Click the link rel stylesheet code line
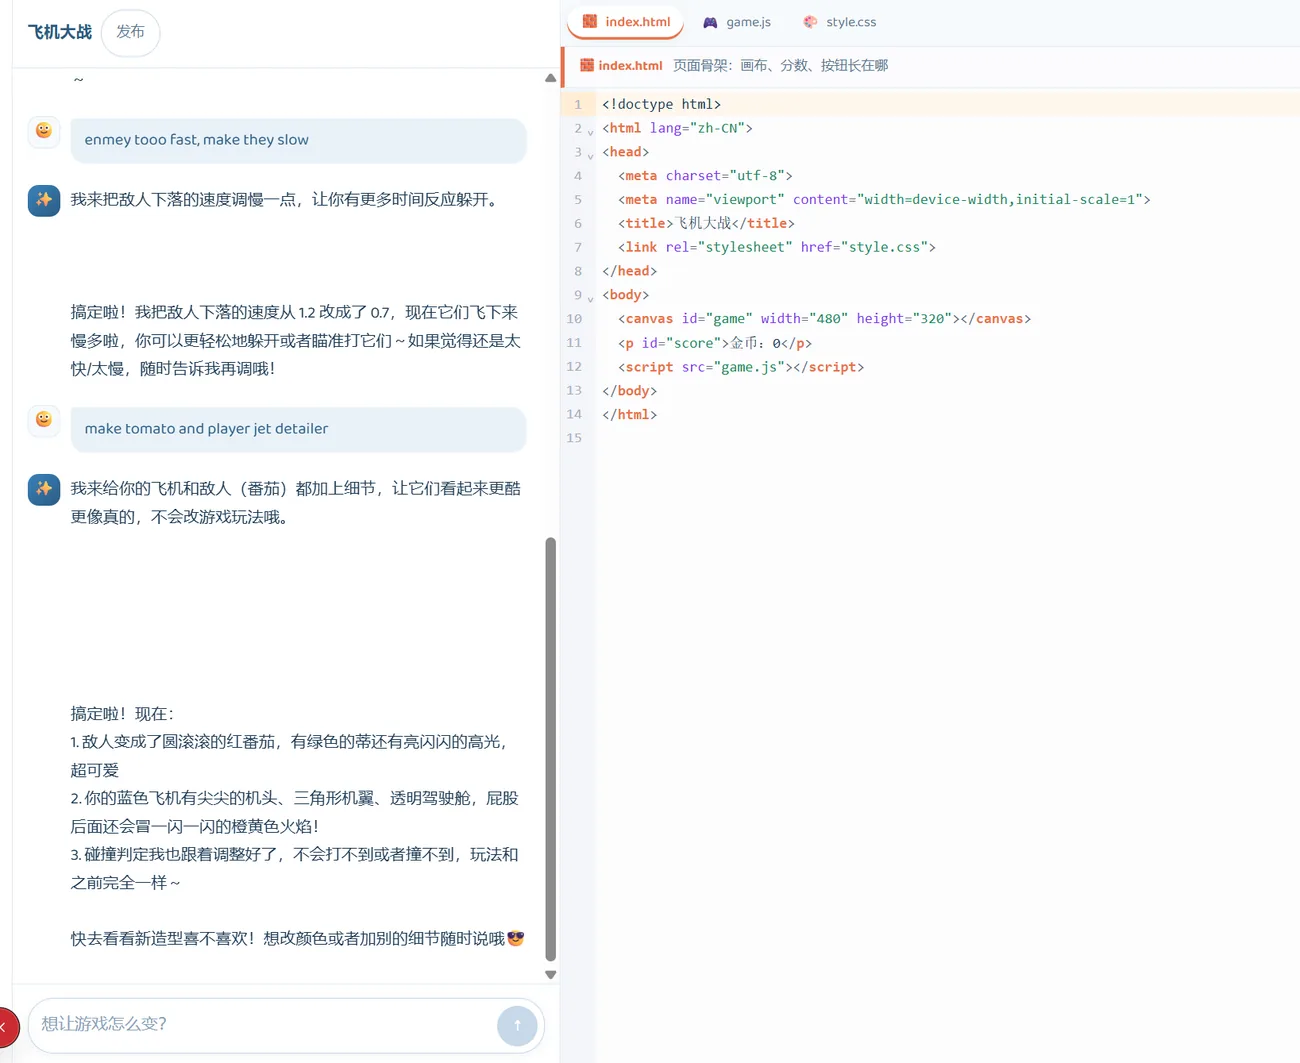This screenshot has height=1063, width=1300. point(777,247)
